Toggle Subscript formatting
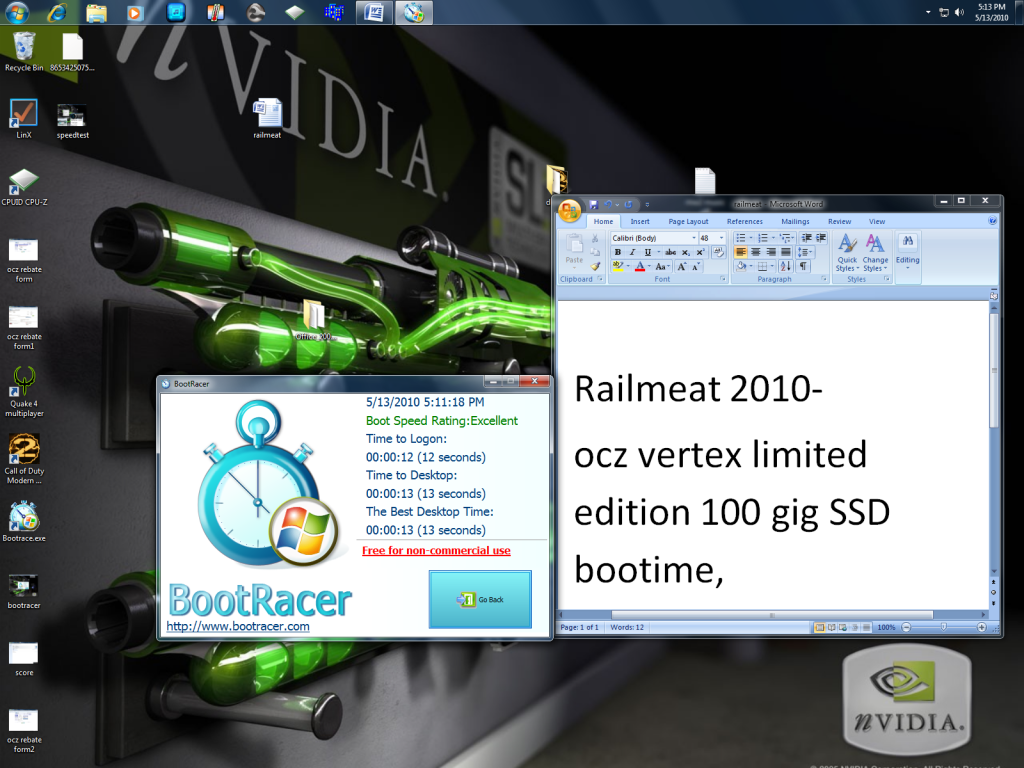 pos(686,252)
